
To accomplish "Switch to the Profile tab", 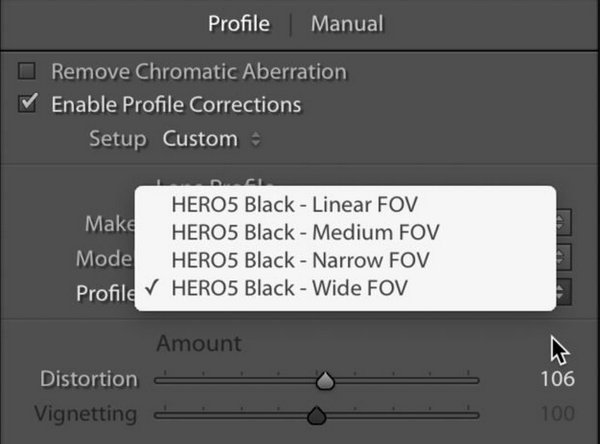I will [239, 24].
